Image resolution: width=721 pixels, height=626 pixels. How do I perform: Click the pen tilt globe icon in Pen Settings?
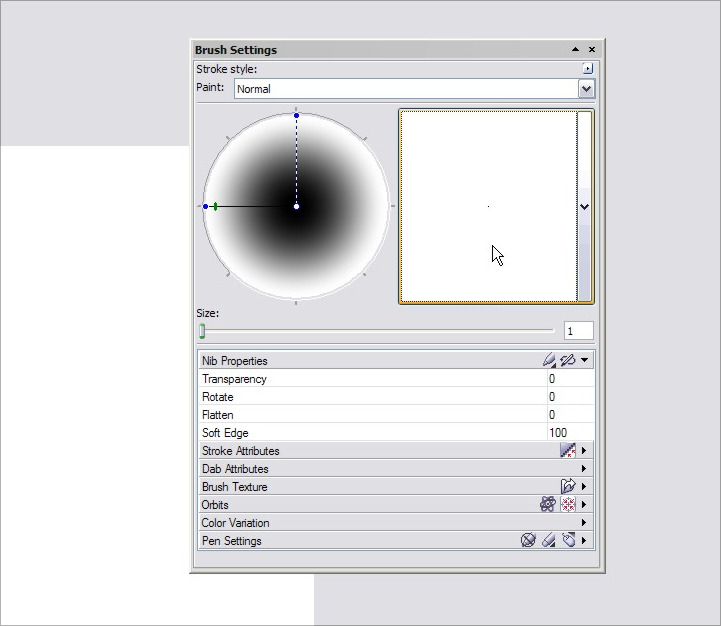[528, 540]
